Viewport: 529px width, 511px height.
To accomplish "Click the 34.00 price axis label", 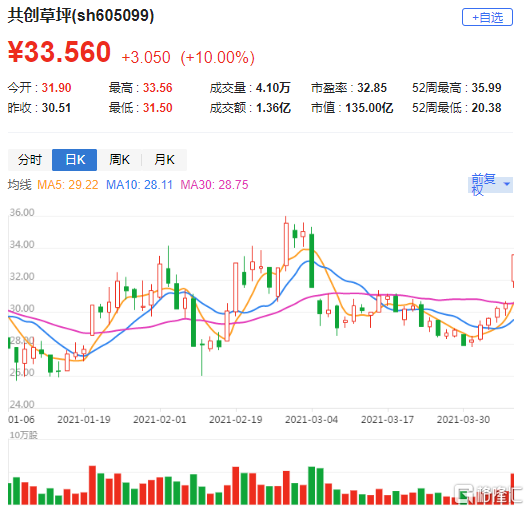I will (22, 244).
